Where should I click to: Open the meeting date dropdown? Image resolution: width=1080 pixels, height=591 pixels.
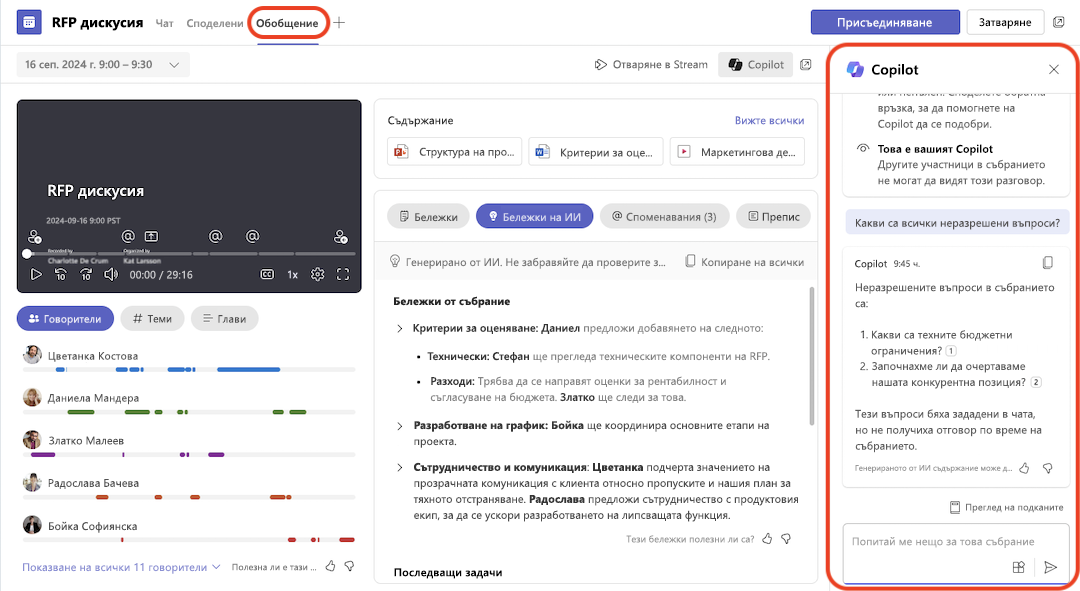pos(103,64)
